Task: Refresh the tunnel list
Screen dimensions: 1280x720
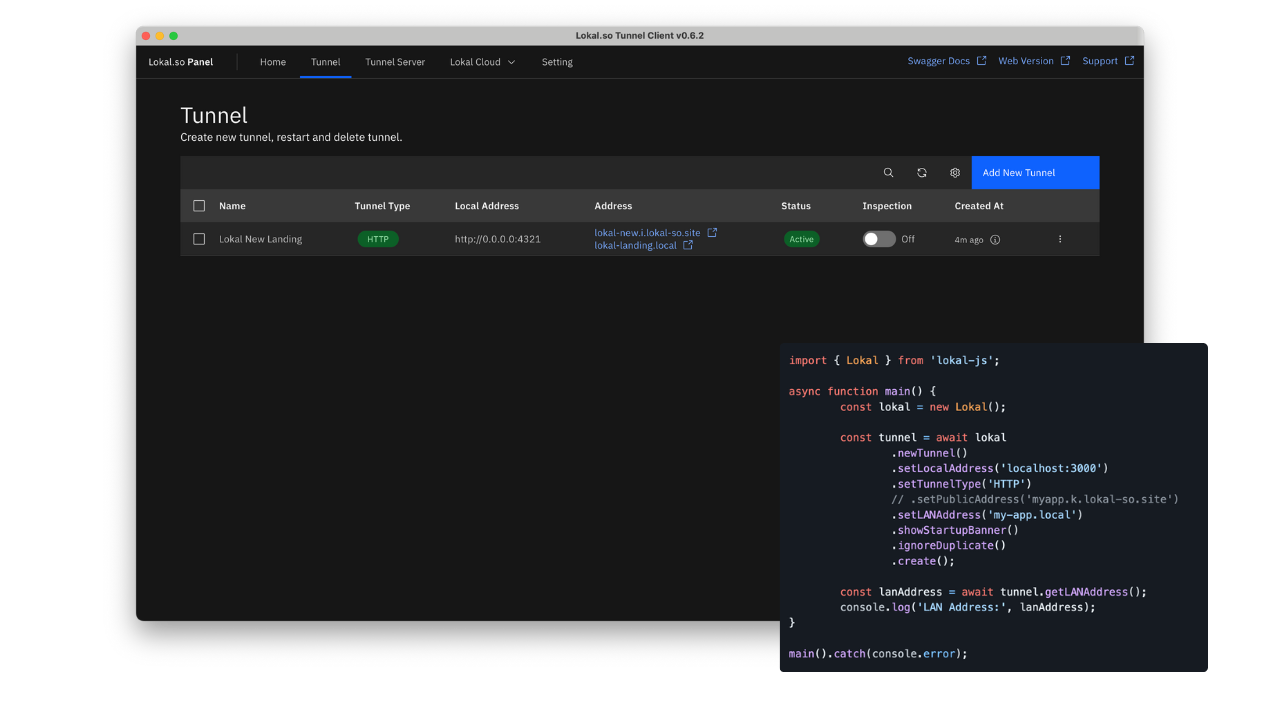Action: coord(922,173)
